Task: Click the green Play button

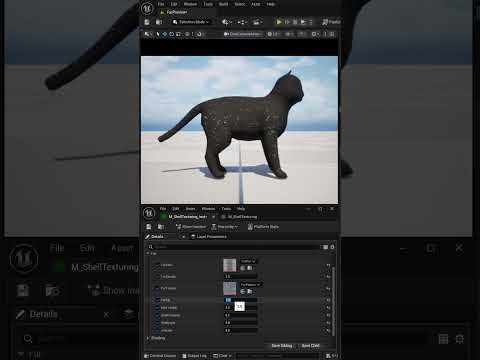Action: (x=279, y=22)
